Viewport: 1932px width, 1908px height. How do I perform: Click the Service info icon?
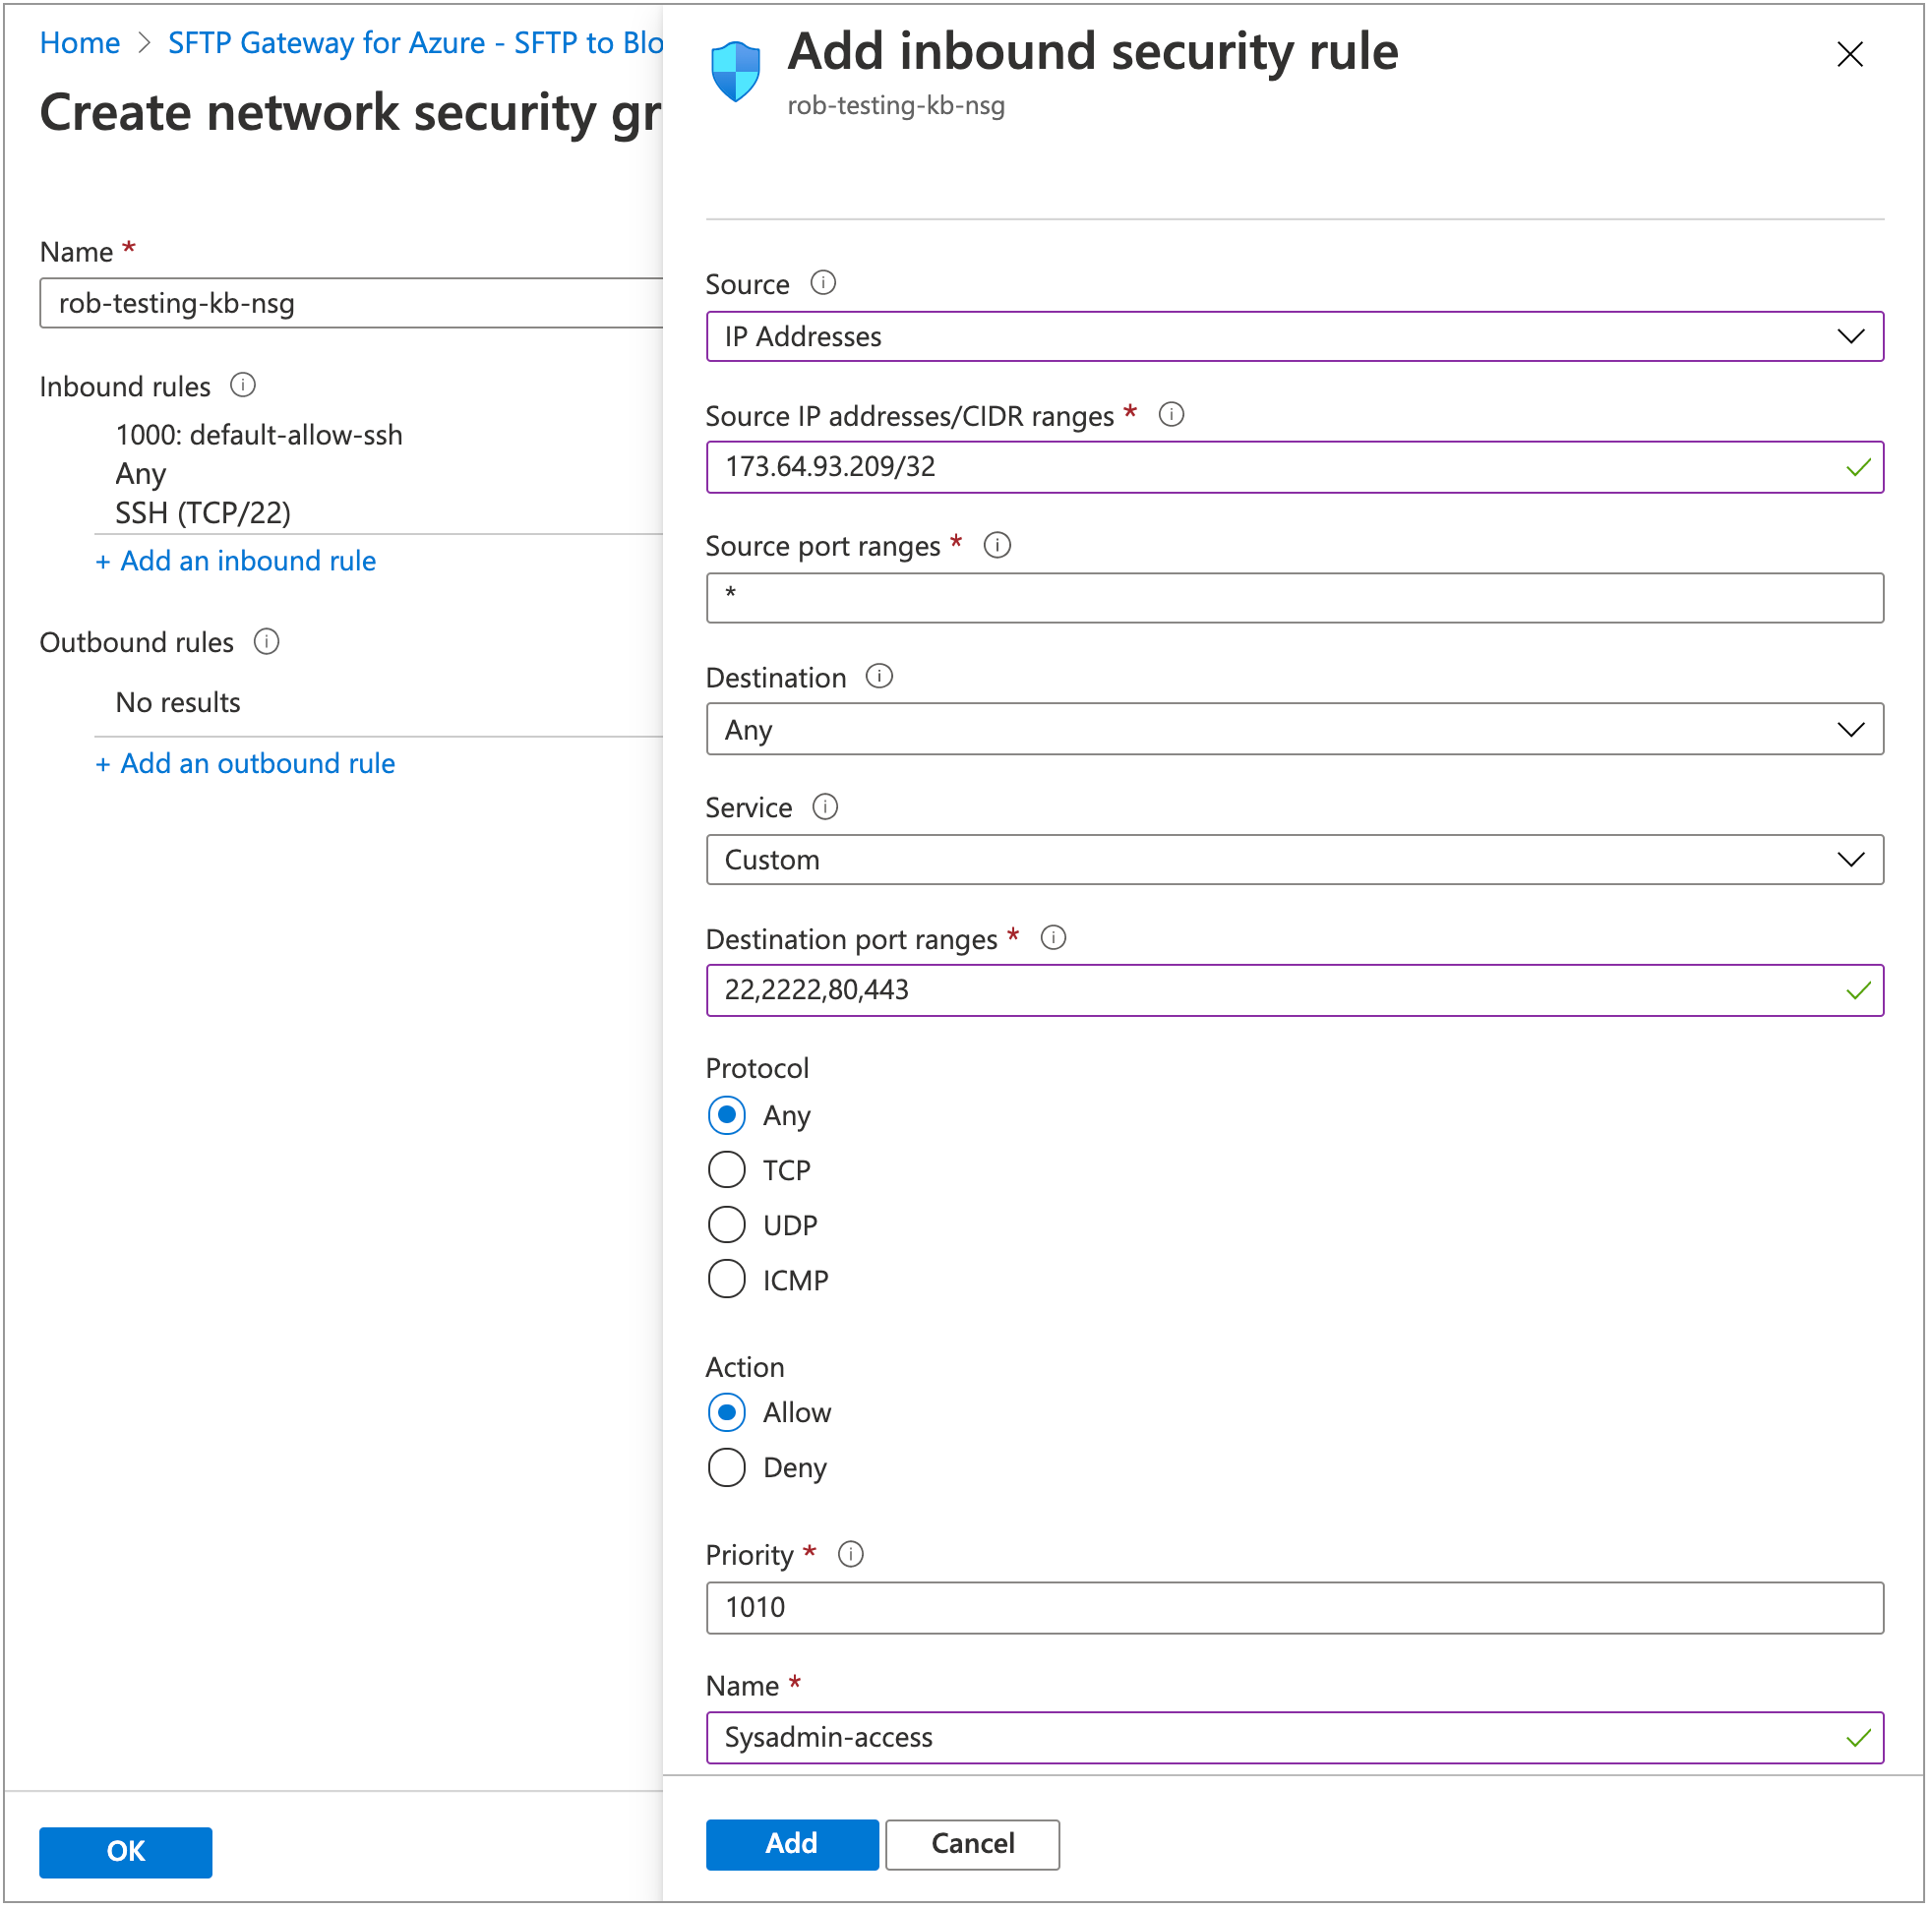click(x=826, y=807)
